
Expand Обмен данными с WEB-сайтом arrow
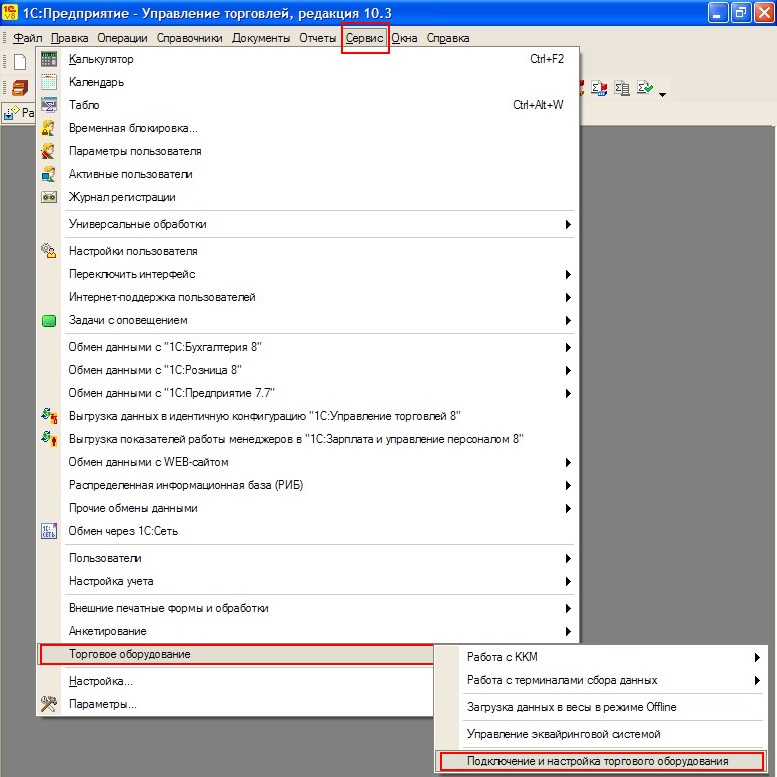[568, 462]
